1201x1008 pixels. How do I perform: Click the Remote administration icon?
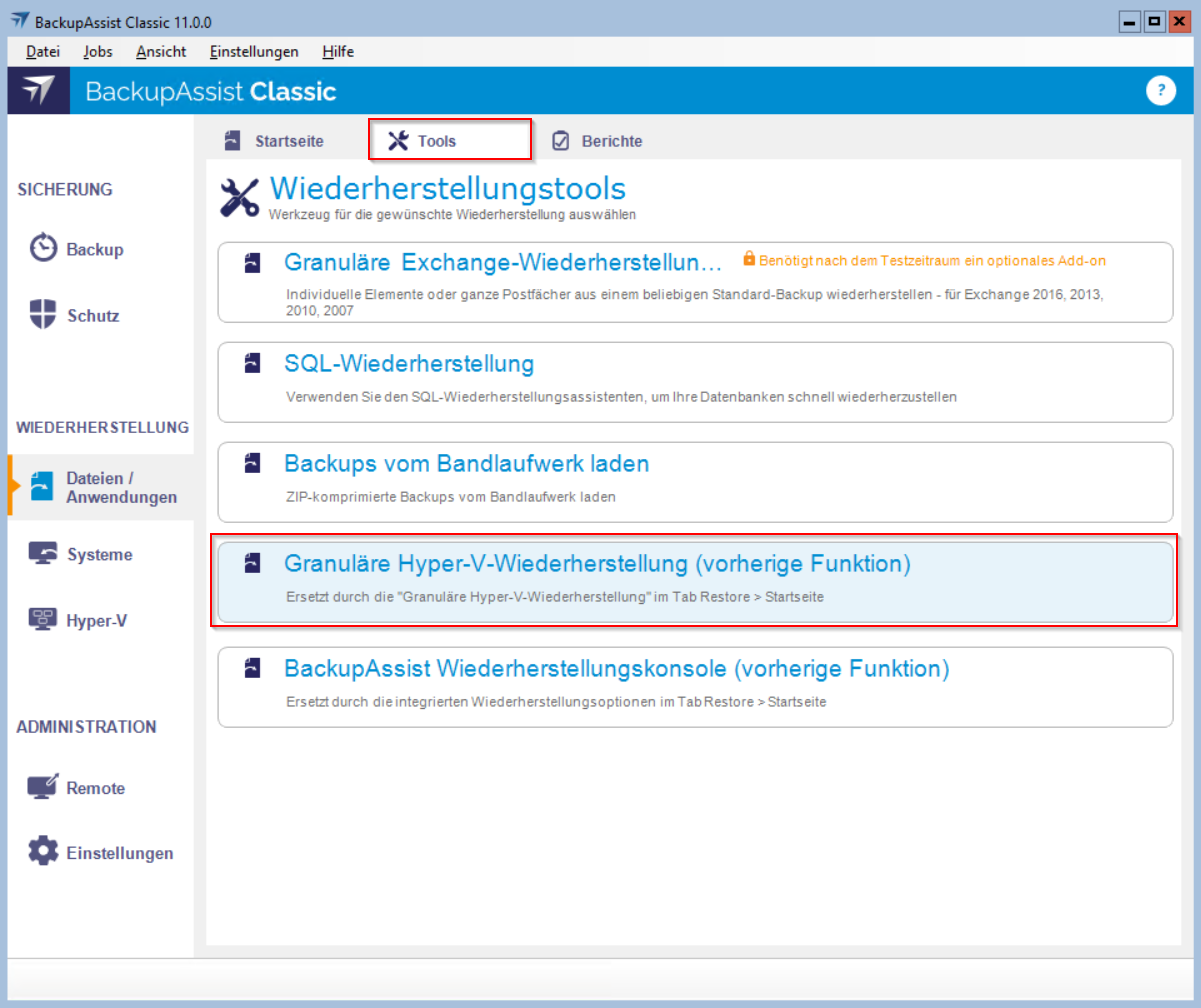[x=43, y=787]
